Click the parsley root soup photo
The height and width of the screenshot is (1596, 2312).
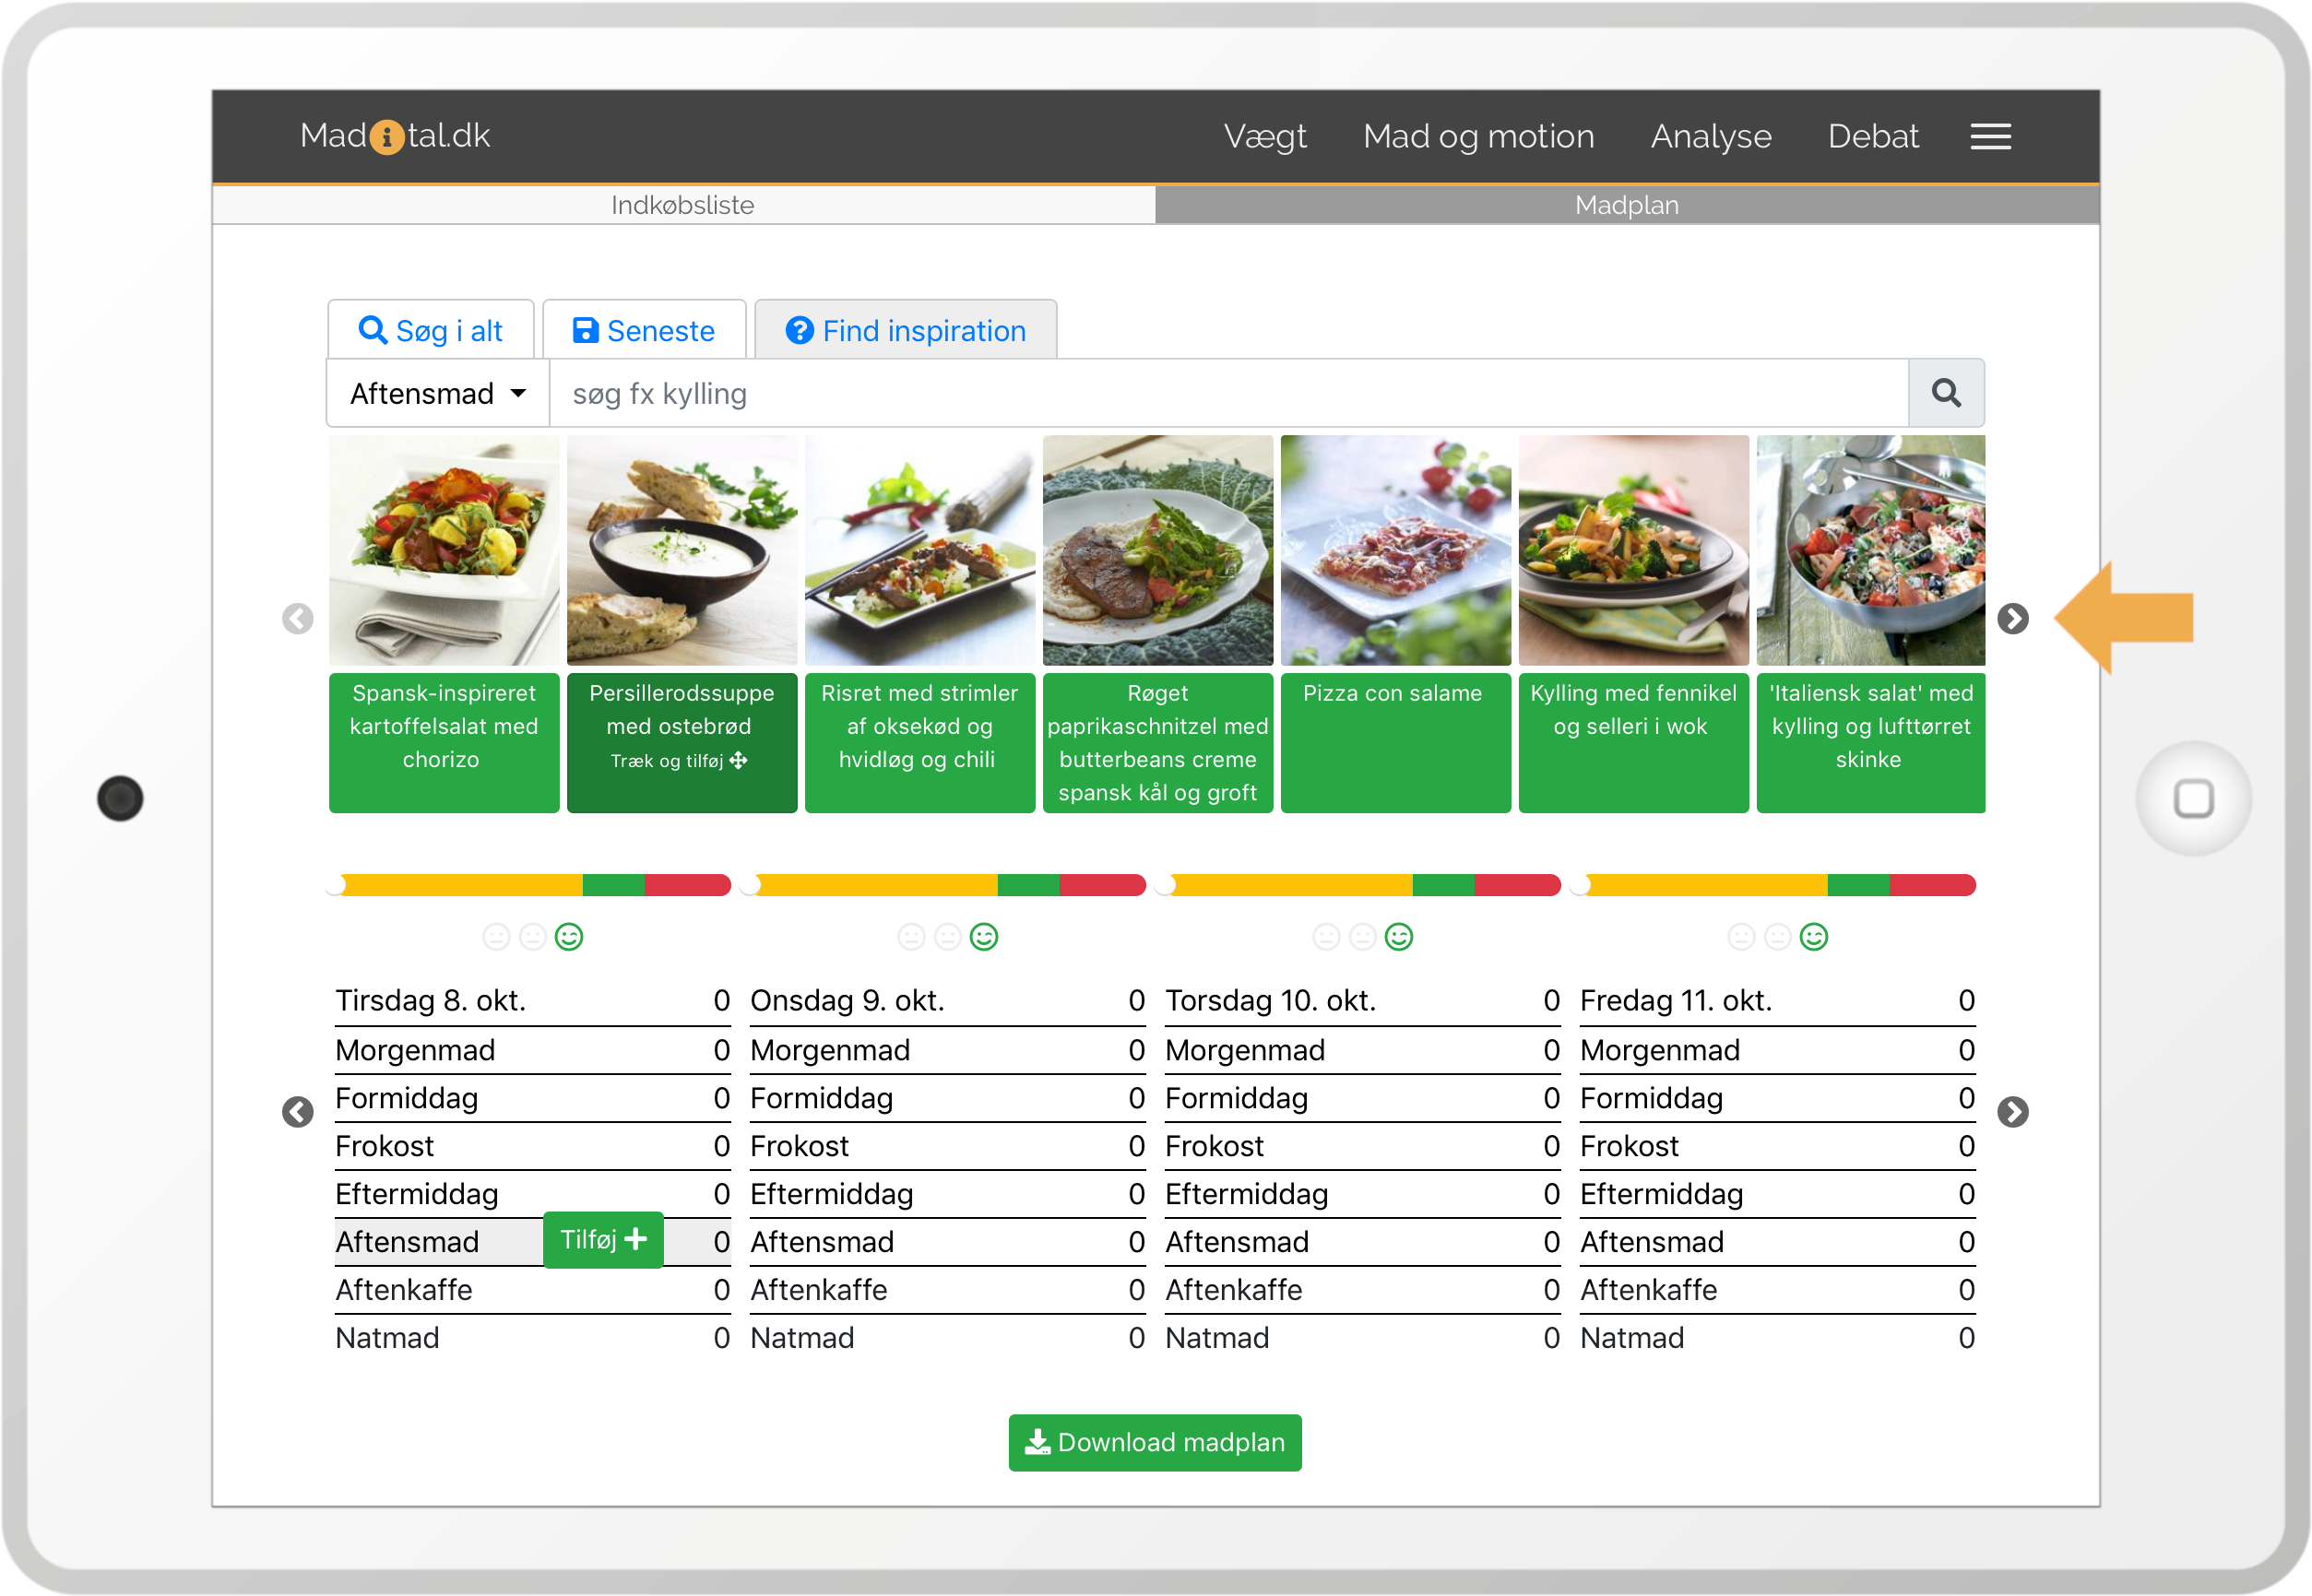pyautogui.click(x=682, y=550)
